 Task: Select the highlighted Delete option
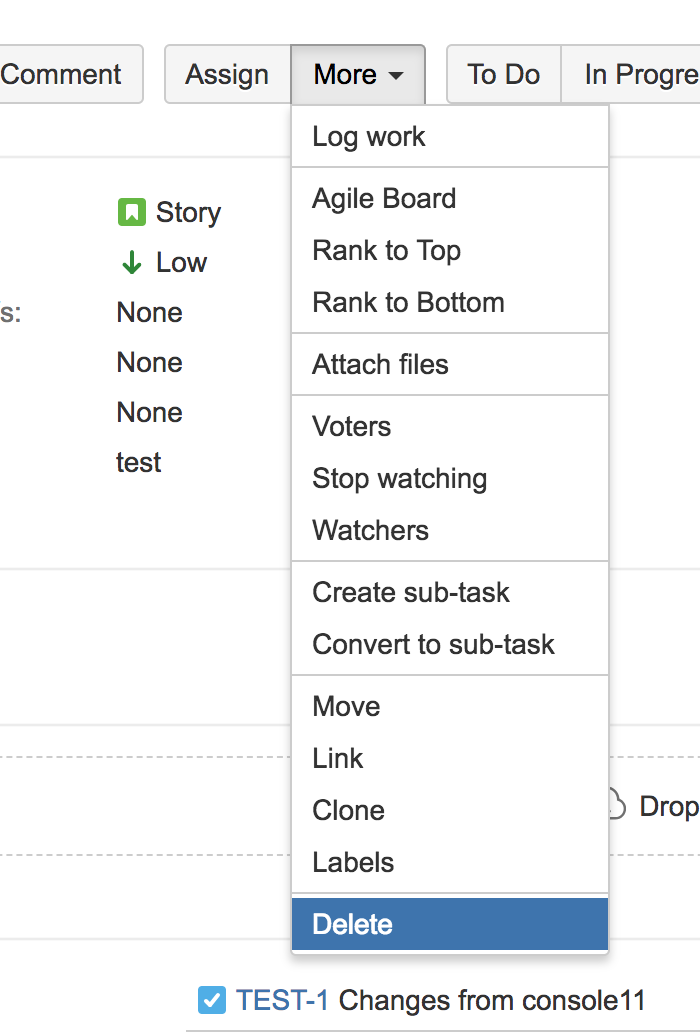click(352, 925)
